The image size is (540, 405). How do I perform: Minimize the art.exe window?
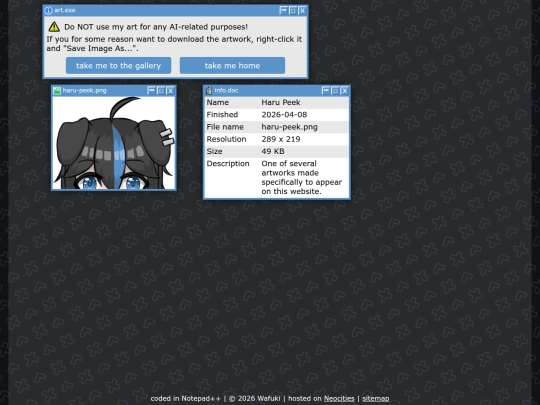point(283,10)
